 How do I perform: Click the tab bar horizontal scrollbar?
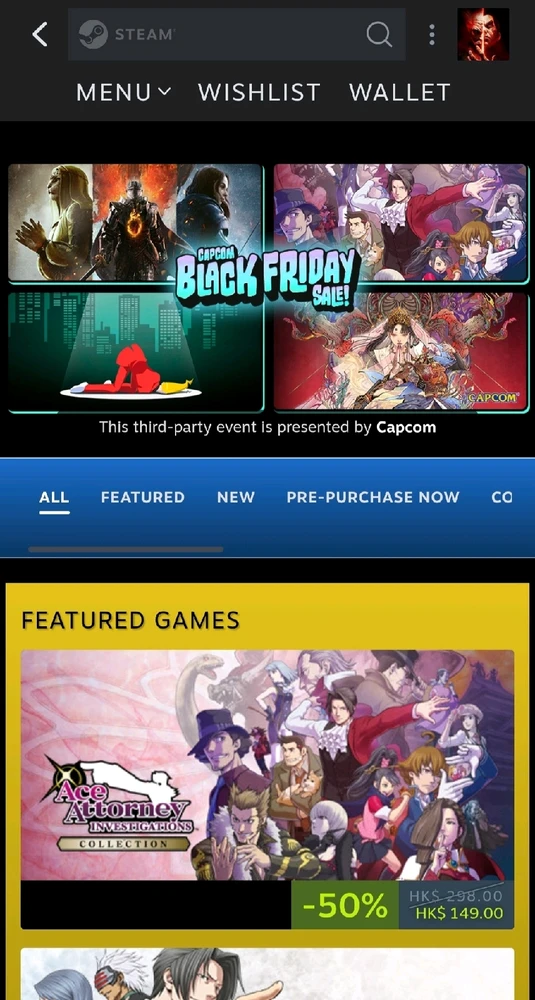pyautogui.click(x=126, y=549)
